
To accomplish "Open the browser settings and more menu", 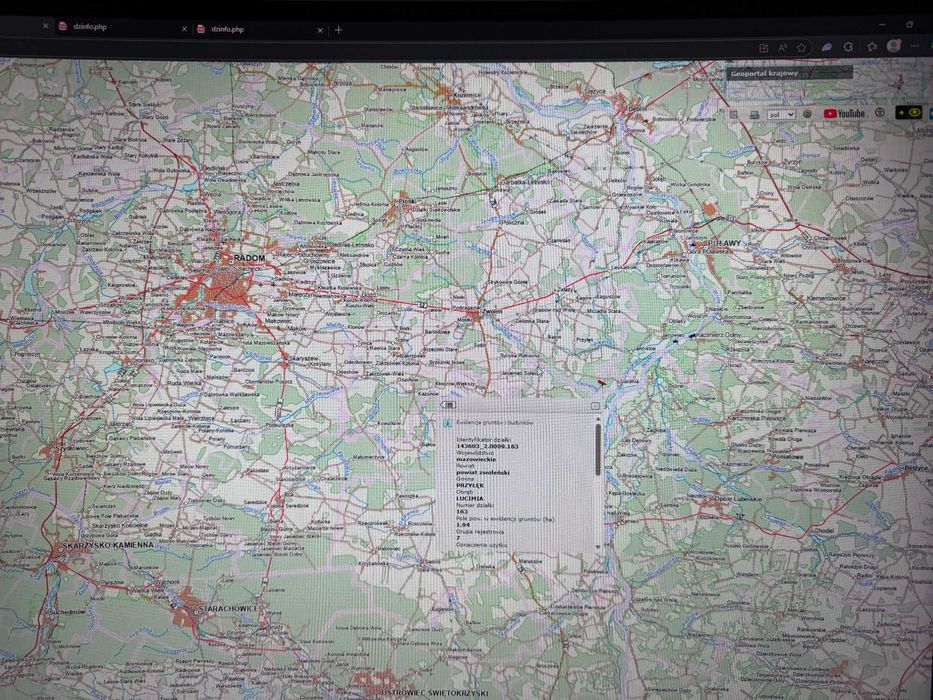I will (x=915, y=45).
